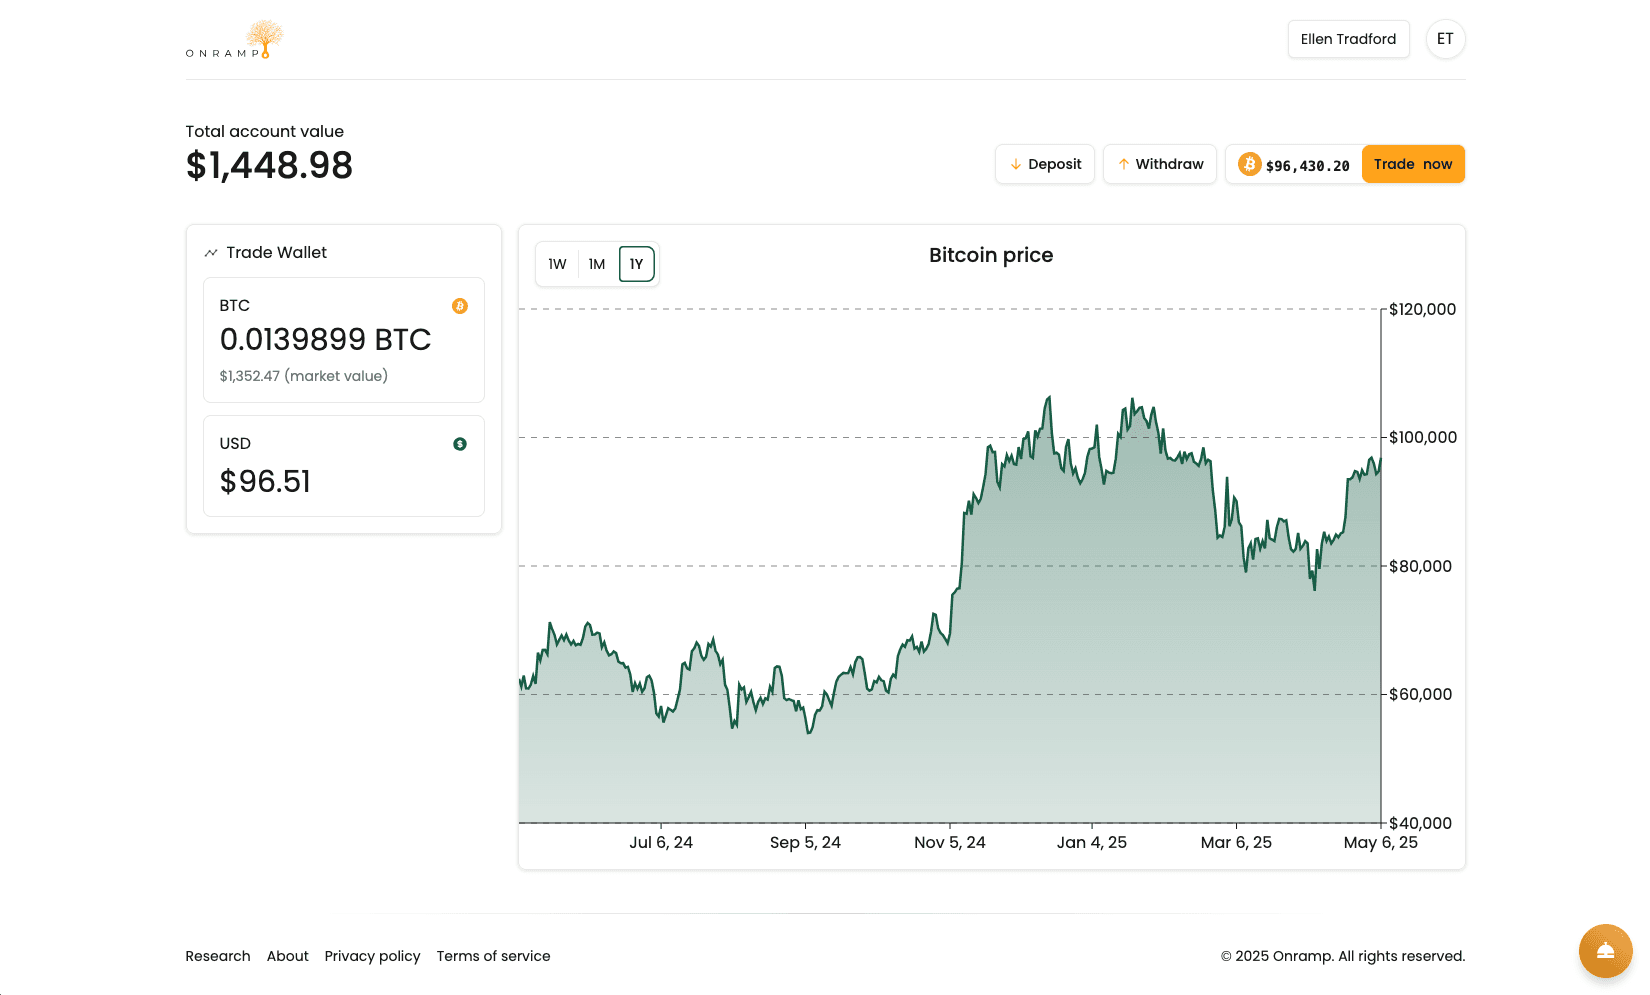Click the Onramp tree logo
The width and height of the screenshot is (1650, 995).
coord(236,40)
